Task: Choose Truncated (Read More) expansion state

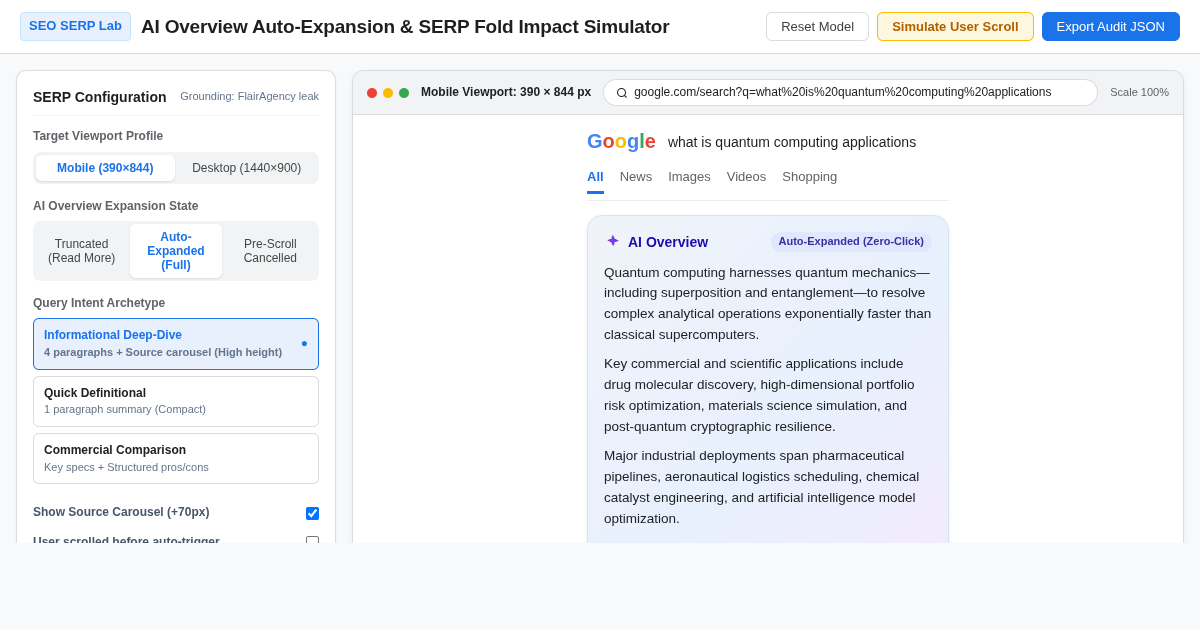Action: pos(82,251)
